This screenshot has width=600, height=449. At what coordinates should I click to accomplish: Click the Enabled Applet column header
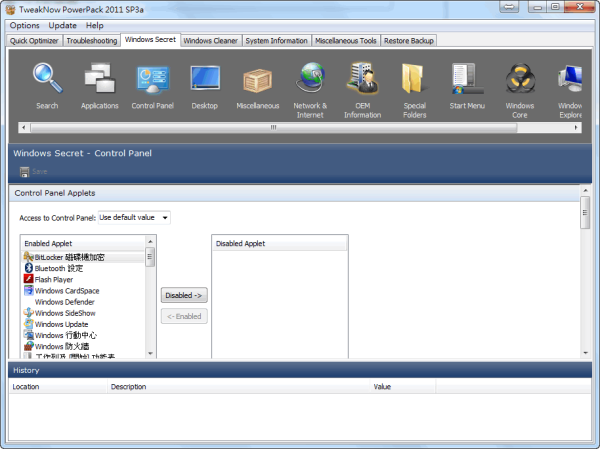(83, 243)
